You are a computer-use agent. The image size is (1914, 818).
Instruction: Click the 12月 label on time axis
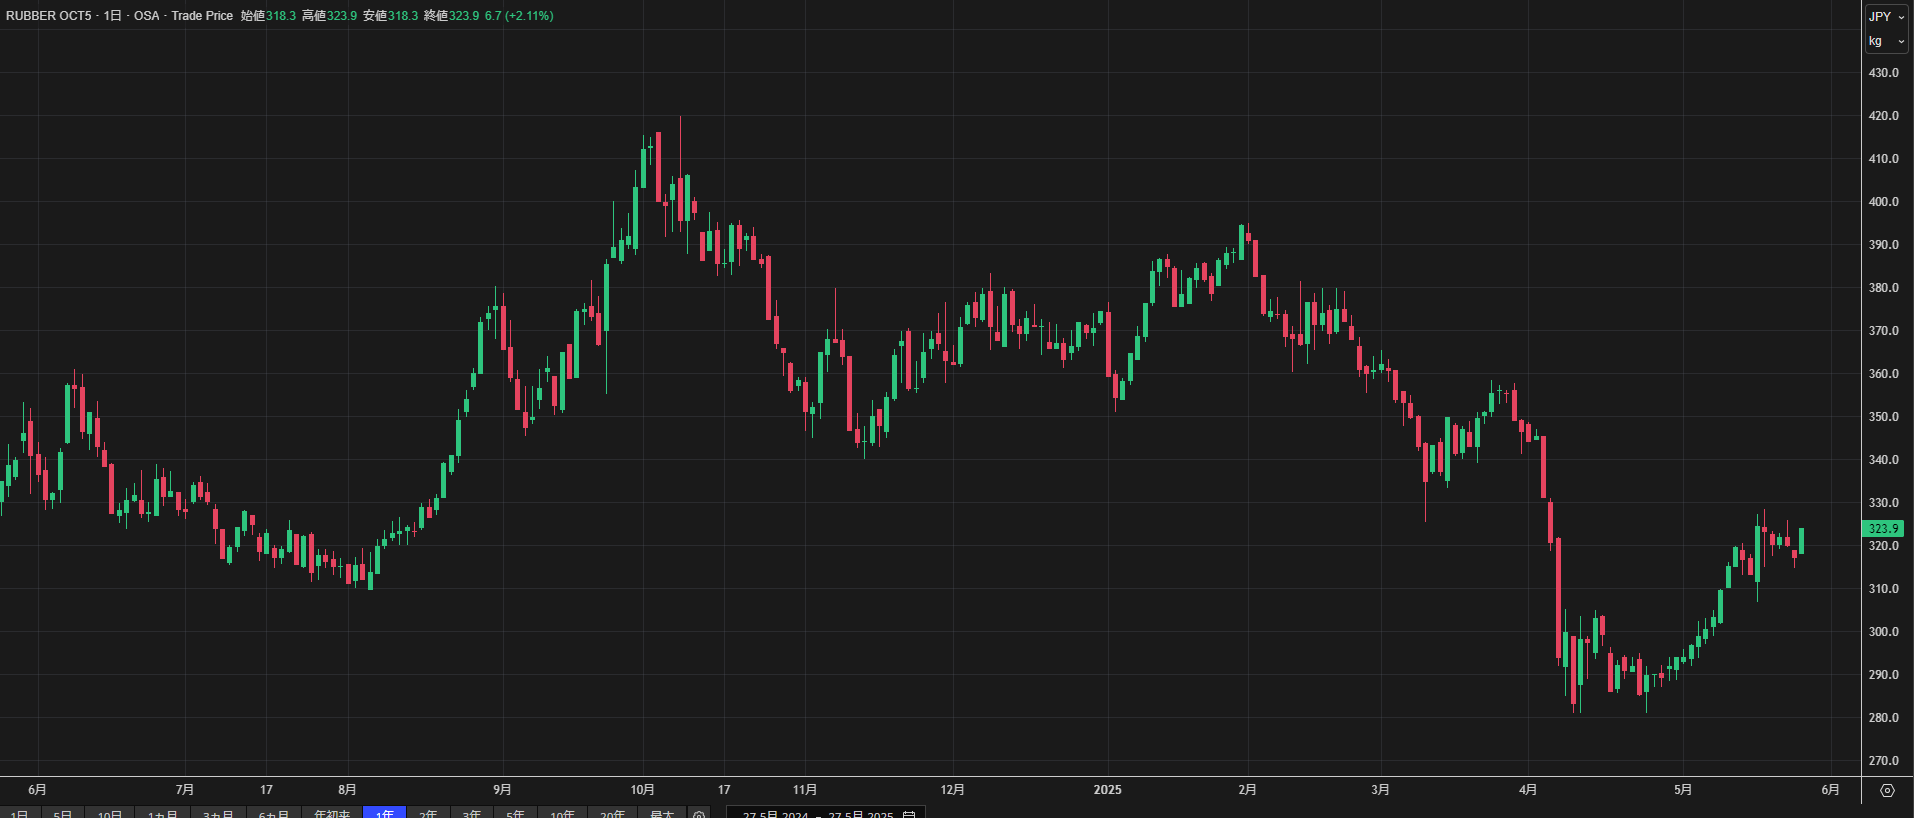point(952,790)
